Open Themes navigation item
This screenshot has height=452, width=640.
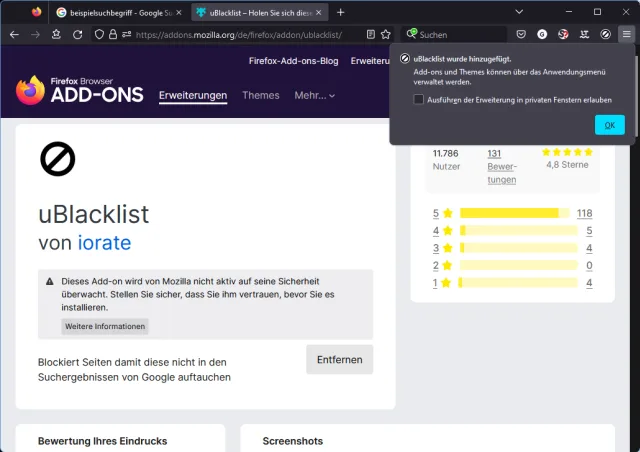(x=261, y=95)
